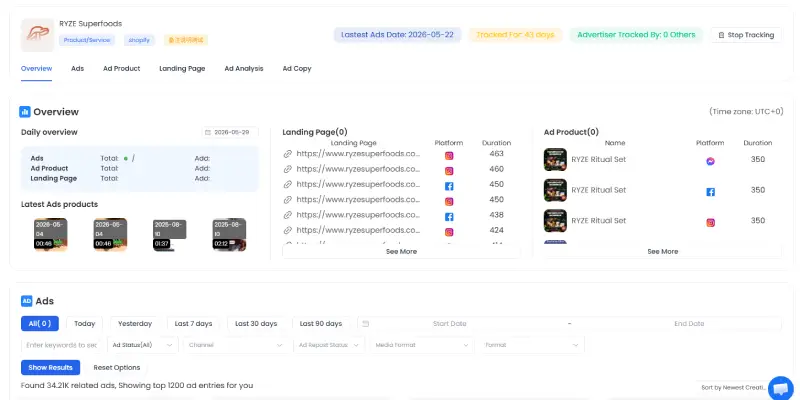The height and width of the screenshot is (400, 800).
Task: Click the link icon of the 460-duration landing page
Action: [x=288, y=169]
